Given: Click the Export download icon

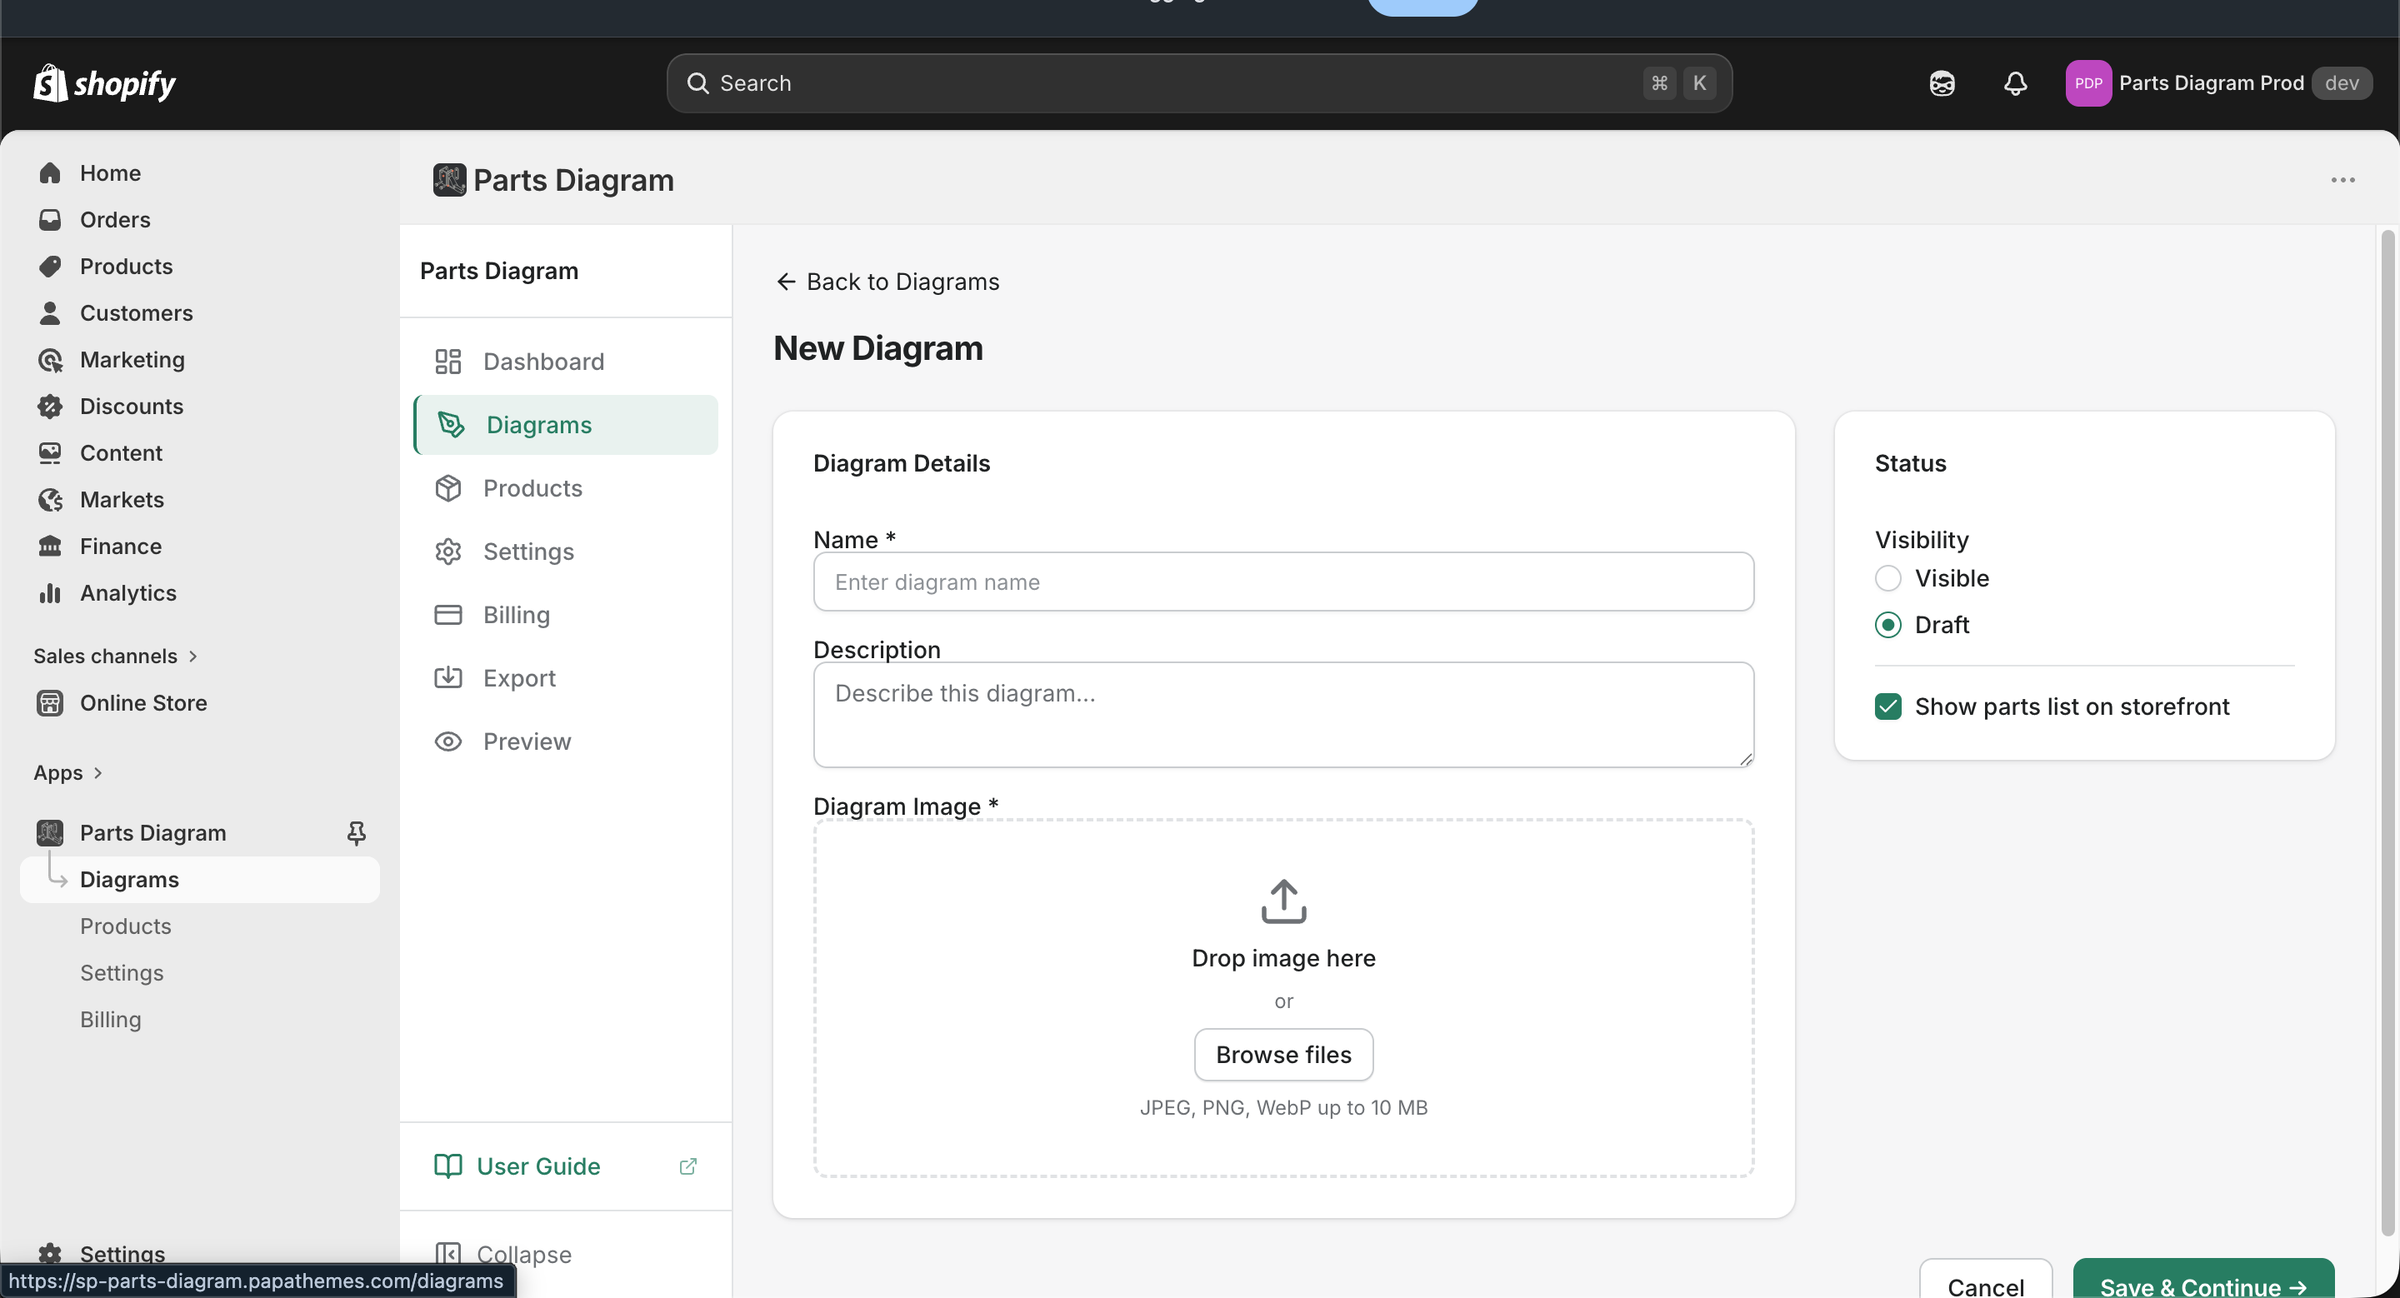Looking at the screenshot, I should [x=448, y=678].
